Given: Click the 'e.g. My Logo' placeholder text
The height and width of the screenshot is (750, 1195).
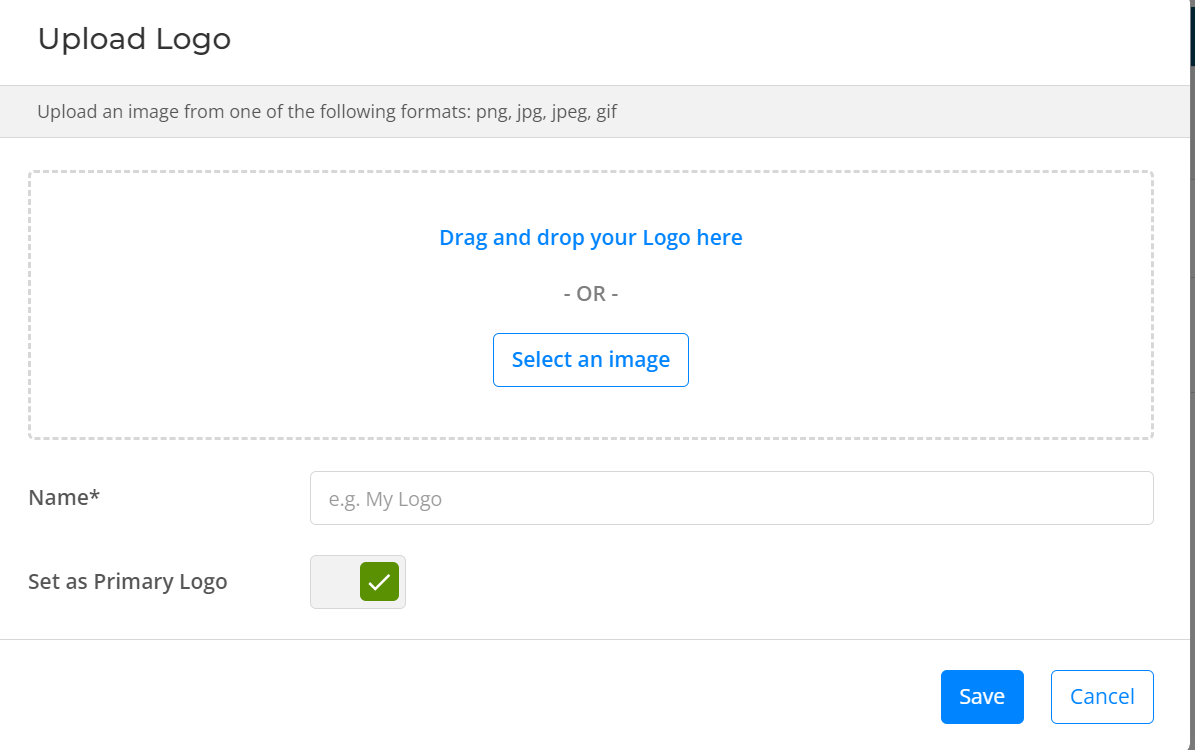Looking at the screenshot, I should [x=385, y=499].
